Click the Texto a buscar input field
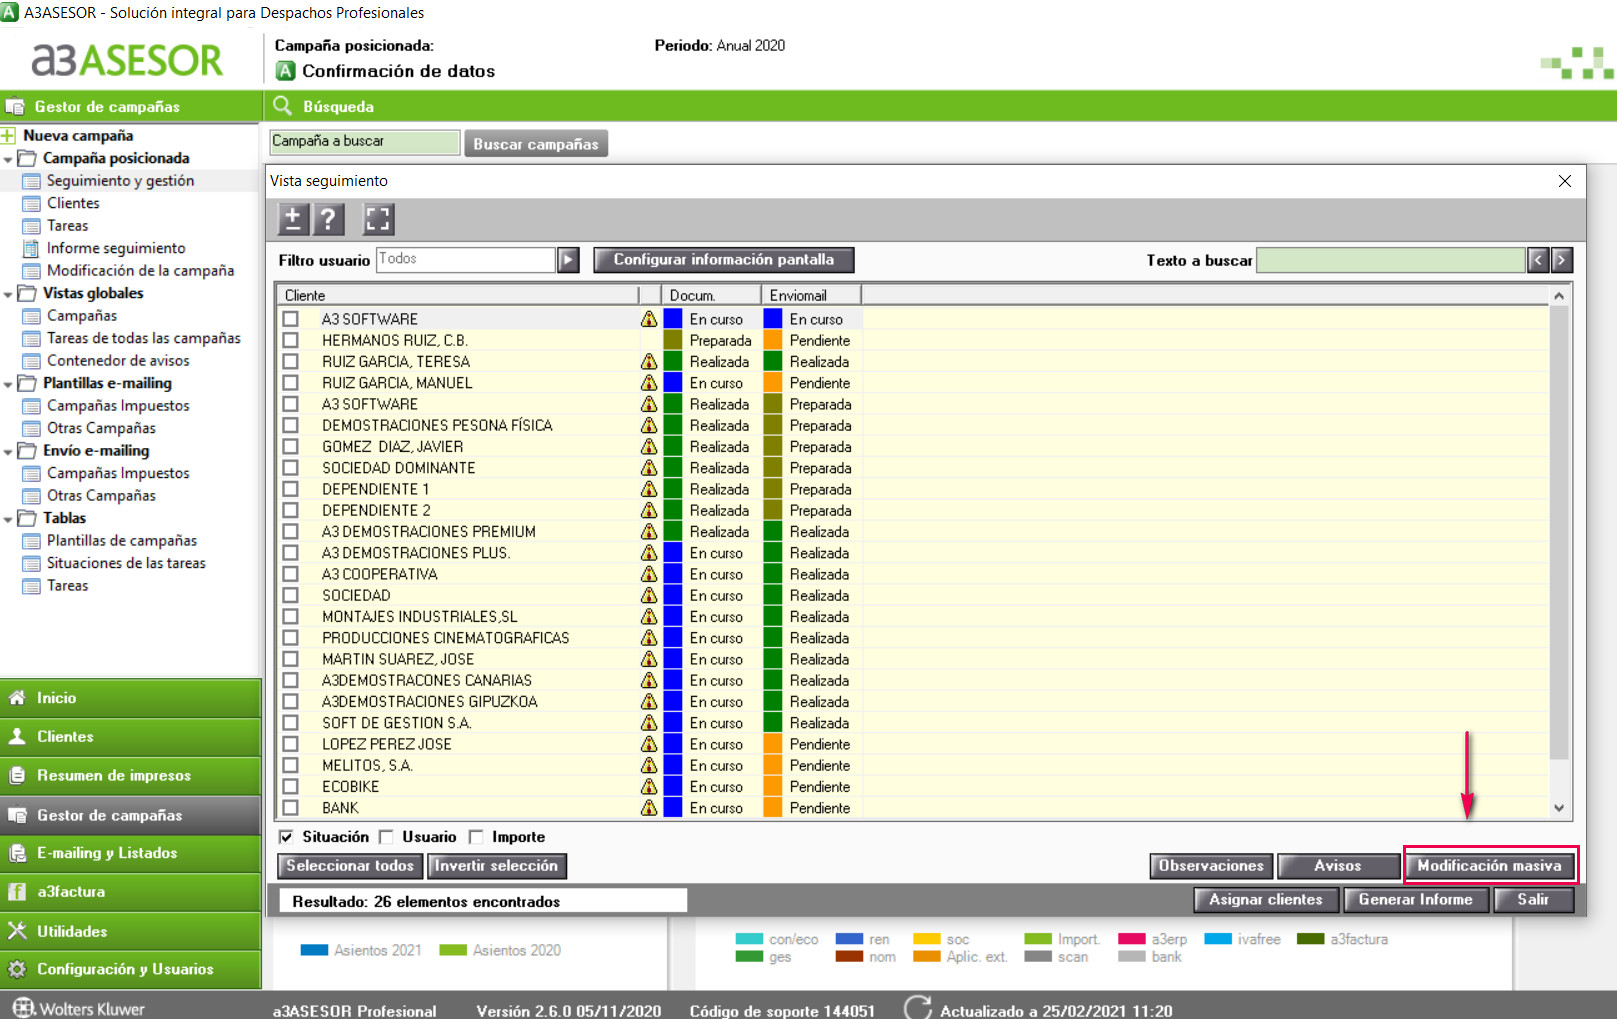Screen dimensions: 1617x1019 click(x=1391, y=260)
